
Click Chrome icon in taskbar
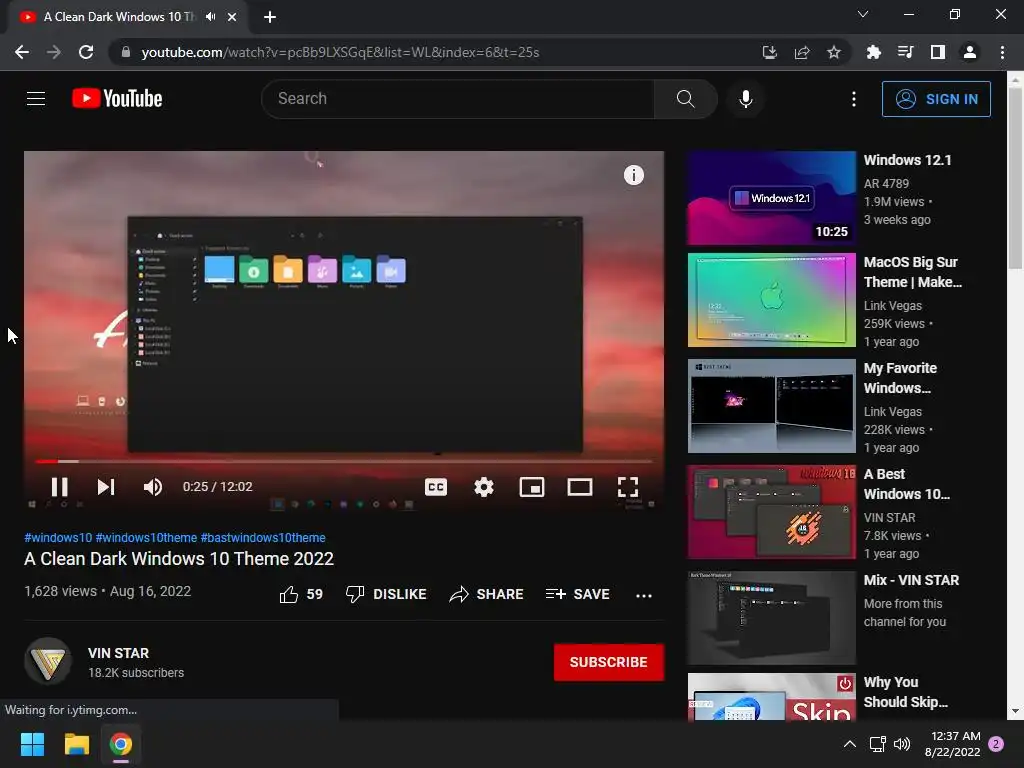[121, 744]
